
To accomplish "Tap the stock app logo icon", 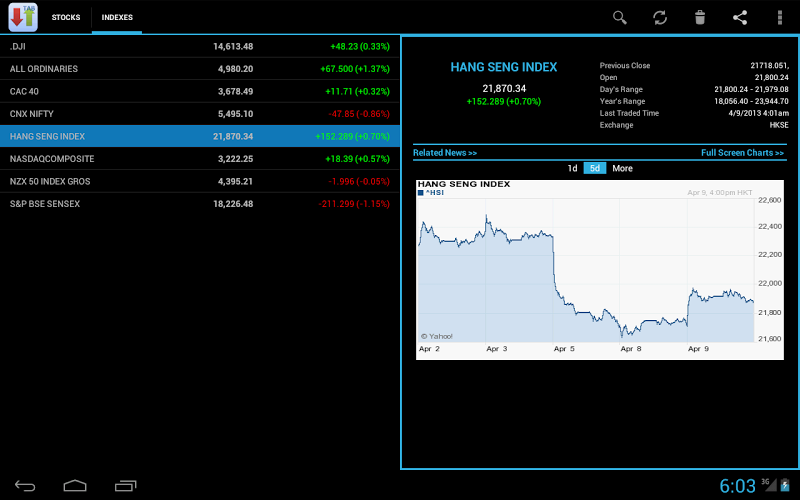I will [23, 17].
